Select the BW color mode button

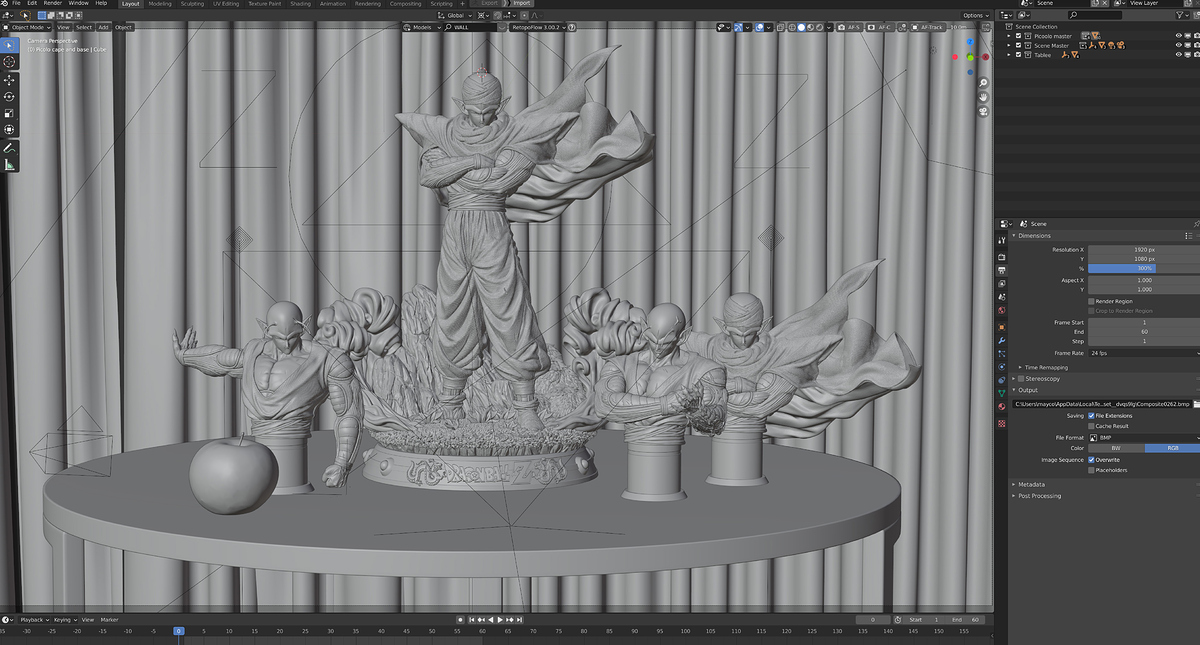[1116, 448]
